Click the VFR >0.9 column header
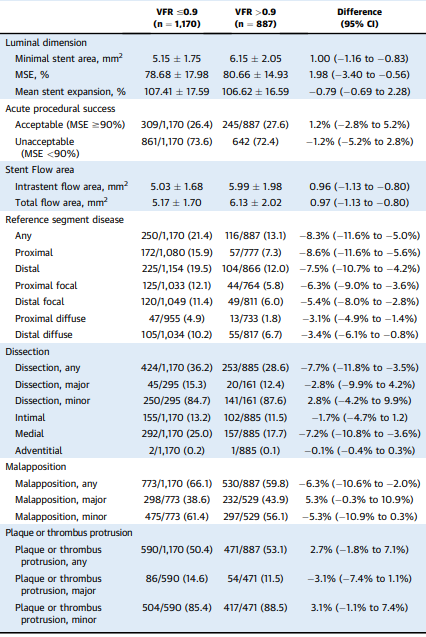The image size is (426, 637). pyautogui.click(x=255, y=18)
